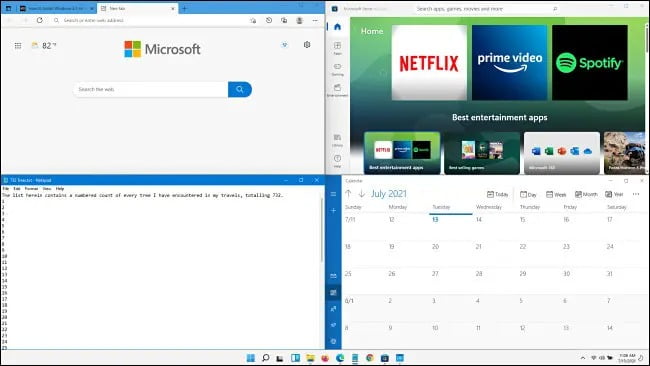Click the Search the web box
Viewport: 650px width, 366px height.
click(x=151, y=89)
